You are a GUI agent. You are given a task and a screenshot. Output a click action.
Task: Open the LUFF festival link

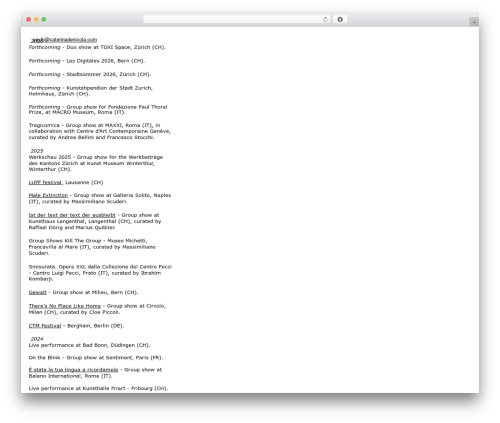[x=45, y=182]
